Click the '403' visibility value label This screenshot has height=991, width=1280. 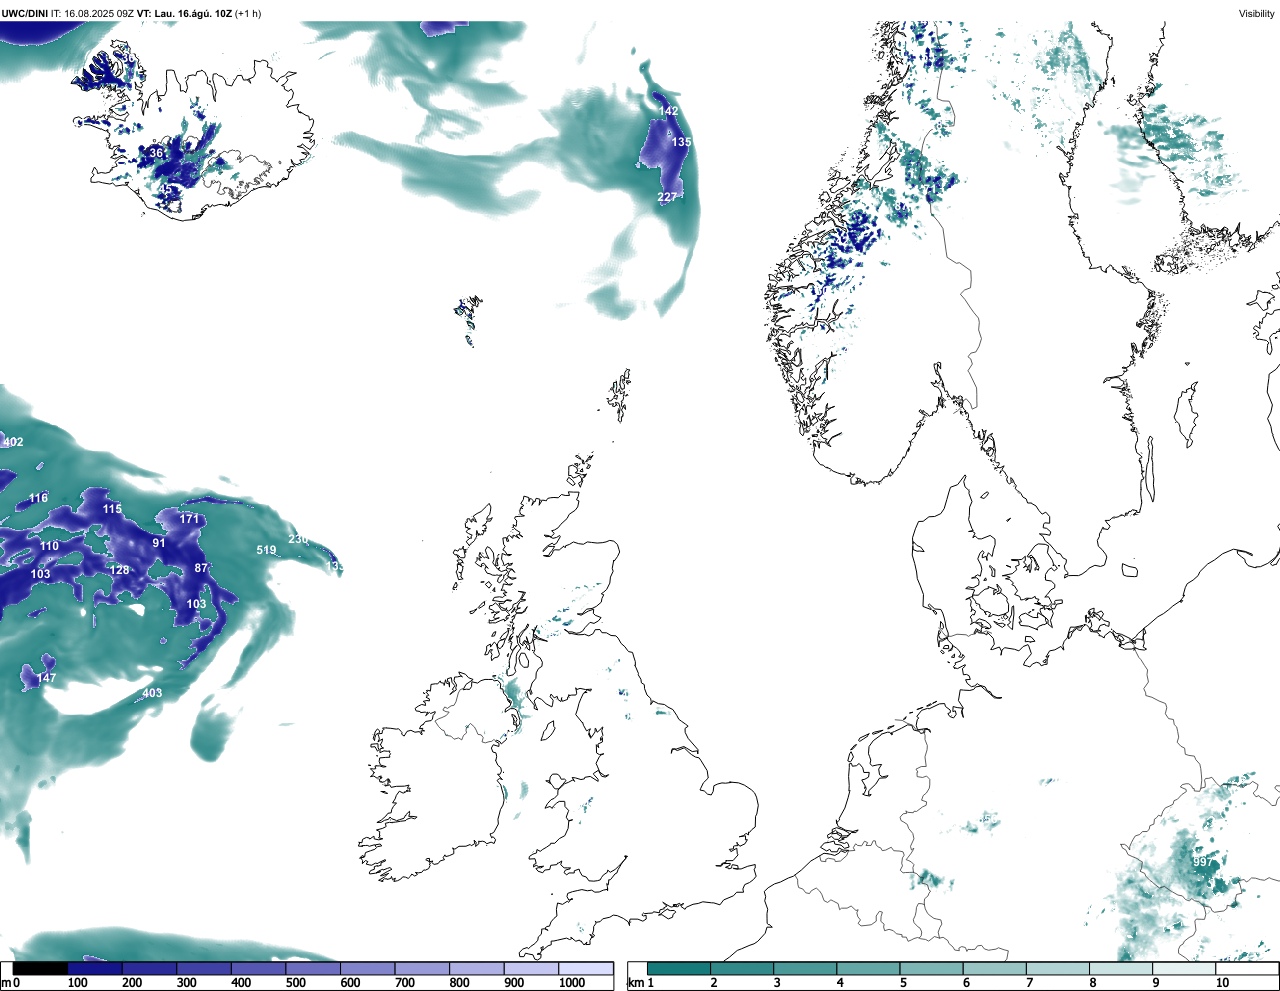[152, 693]
